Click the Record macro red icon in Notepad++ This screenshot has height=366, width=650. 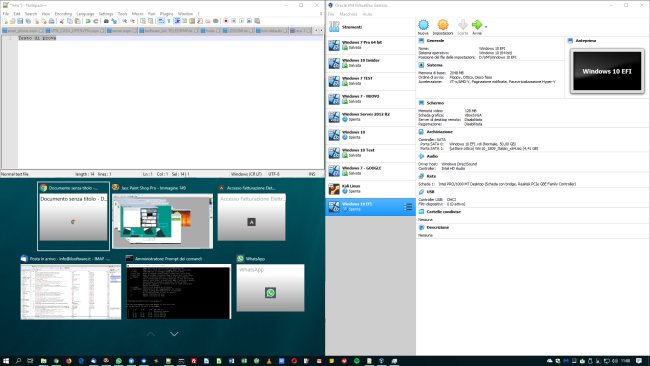[226, 21]
